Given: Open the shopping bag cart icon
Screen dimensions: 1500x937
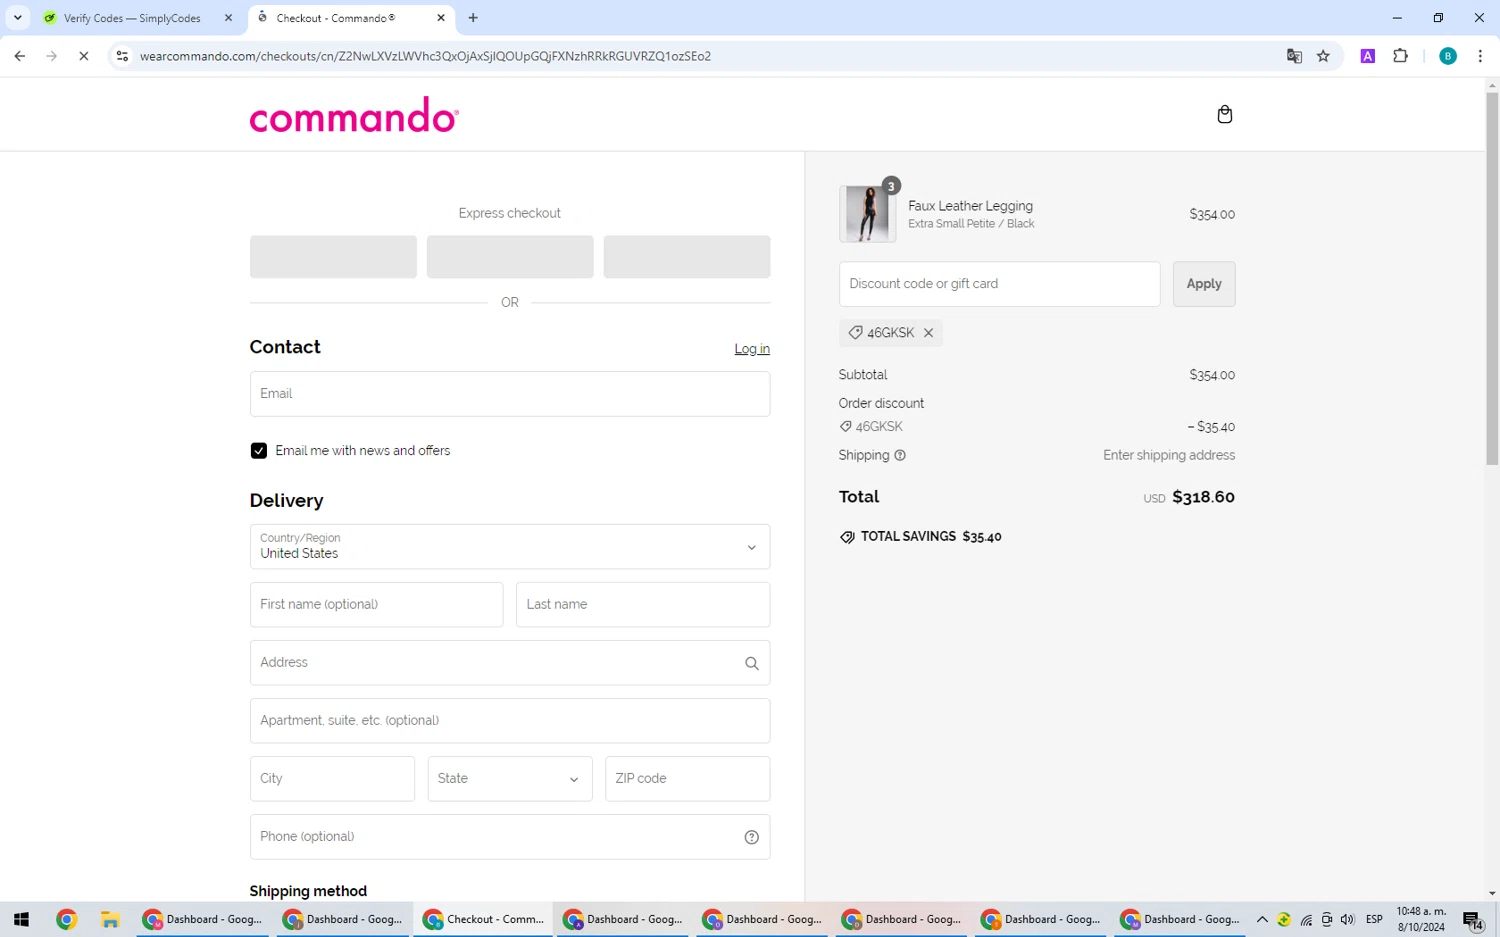Looking at the screenshot, I should tap(1224, 114).
